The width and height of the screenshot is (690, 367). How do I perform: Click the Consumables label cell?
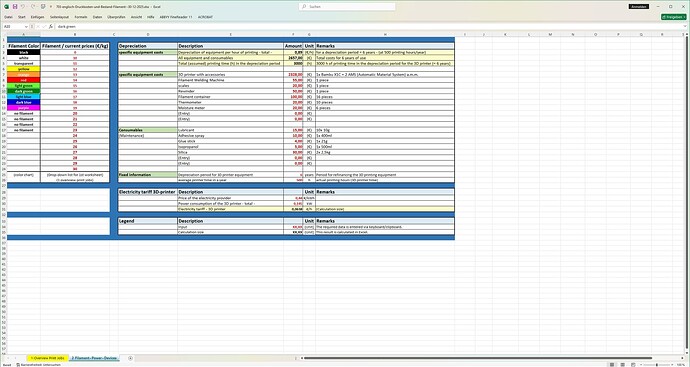148,130
